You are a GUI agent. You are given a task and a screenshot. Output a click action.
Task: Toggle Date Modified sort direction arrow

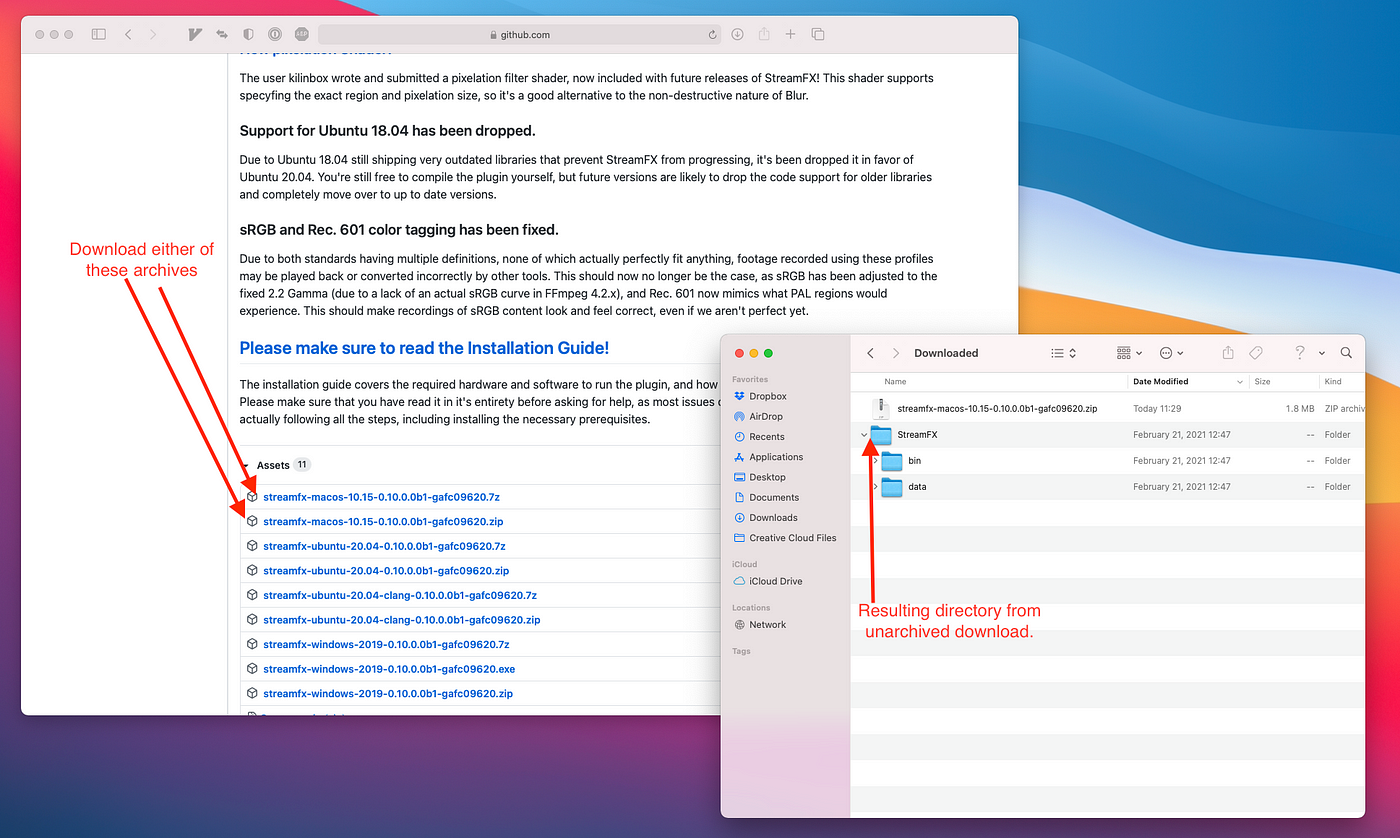tap(1240, 382)
